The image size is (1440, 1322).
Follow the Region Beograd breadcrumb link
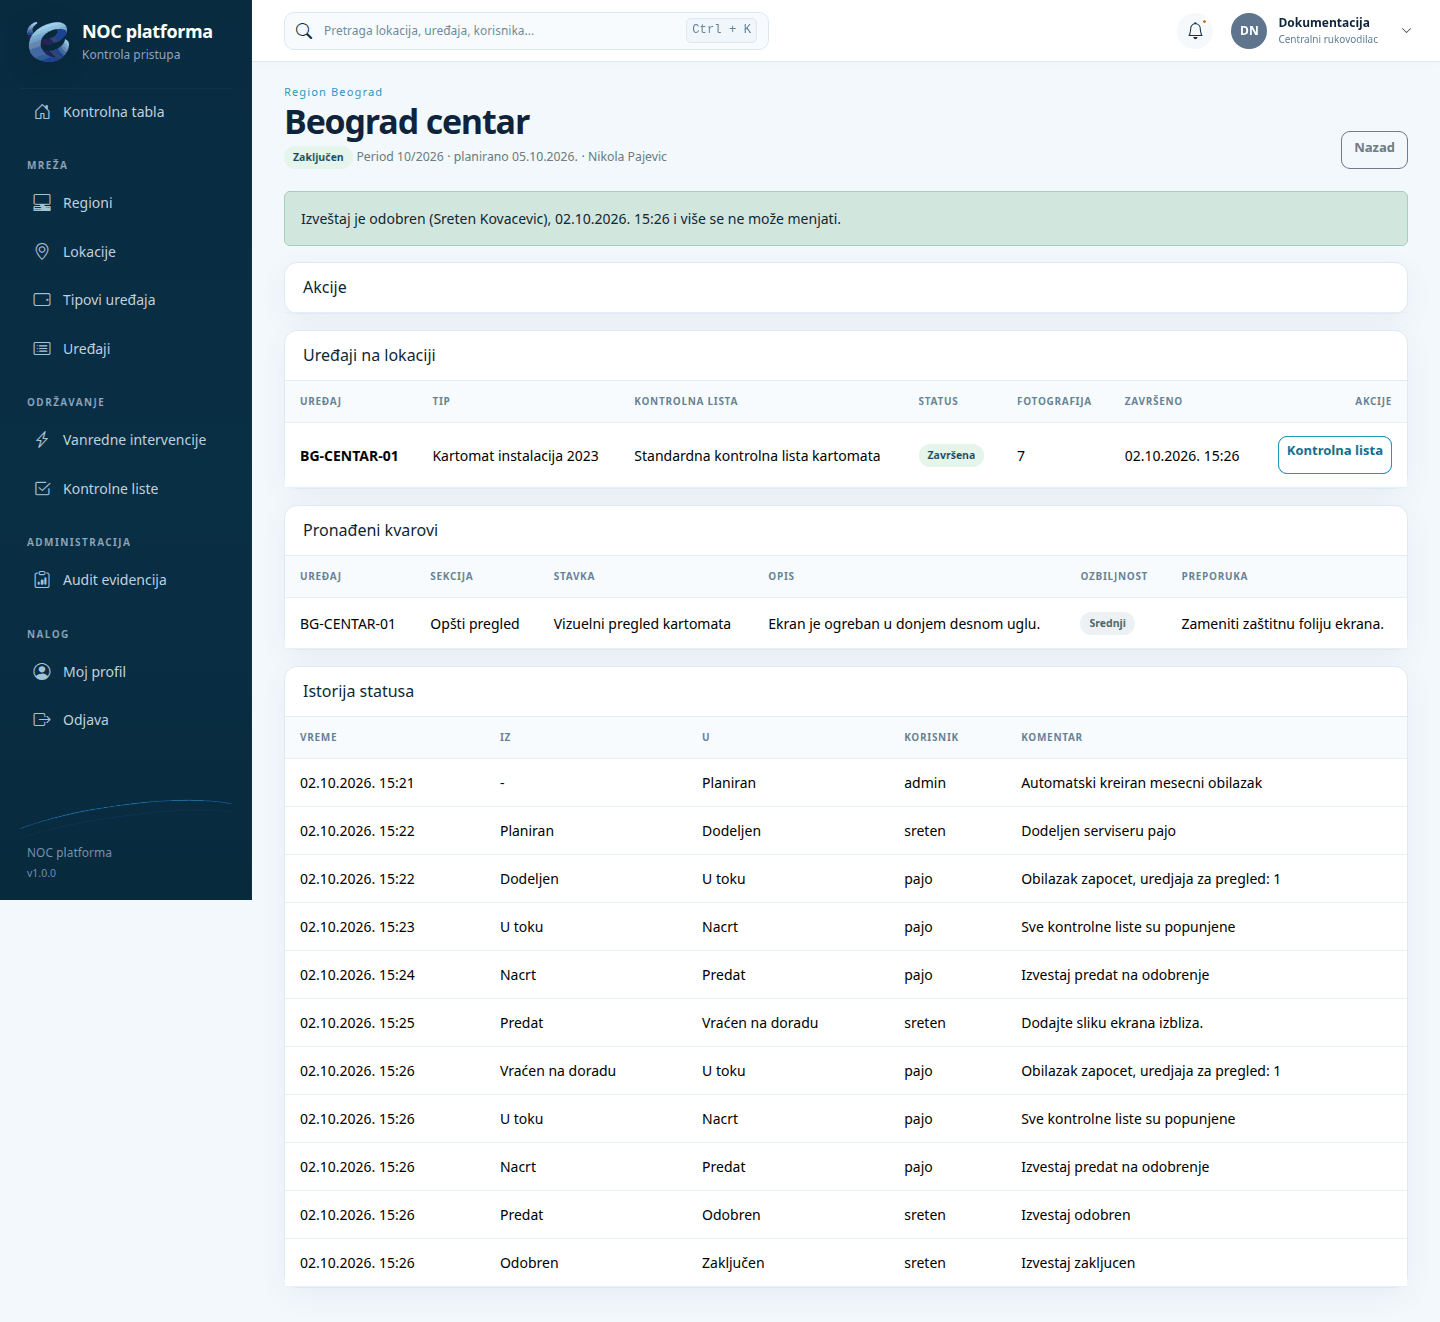333,92
